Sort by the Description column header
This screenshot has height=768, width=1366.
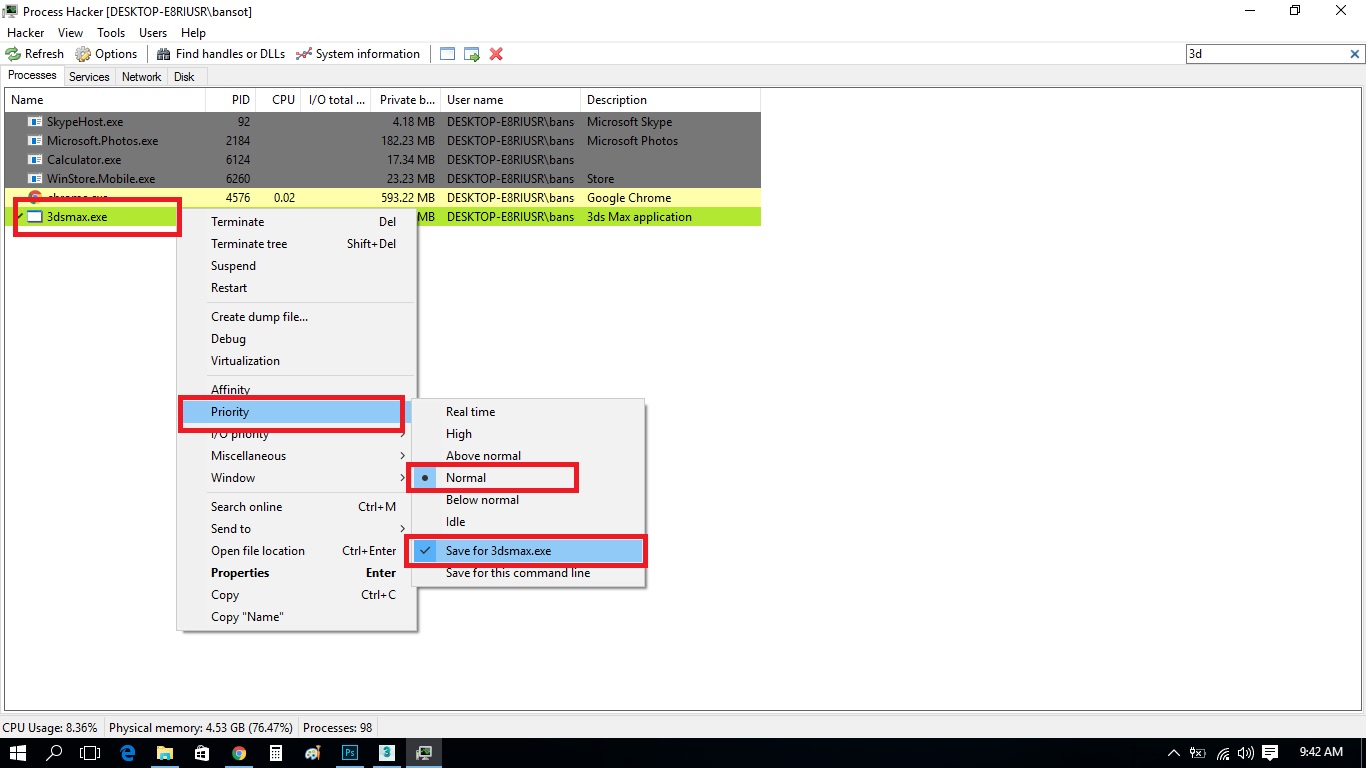[671, 100]
